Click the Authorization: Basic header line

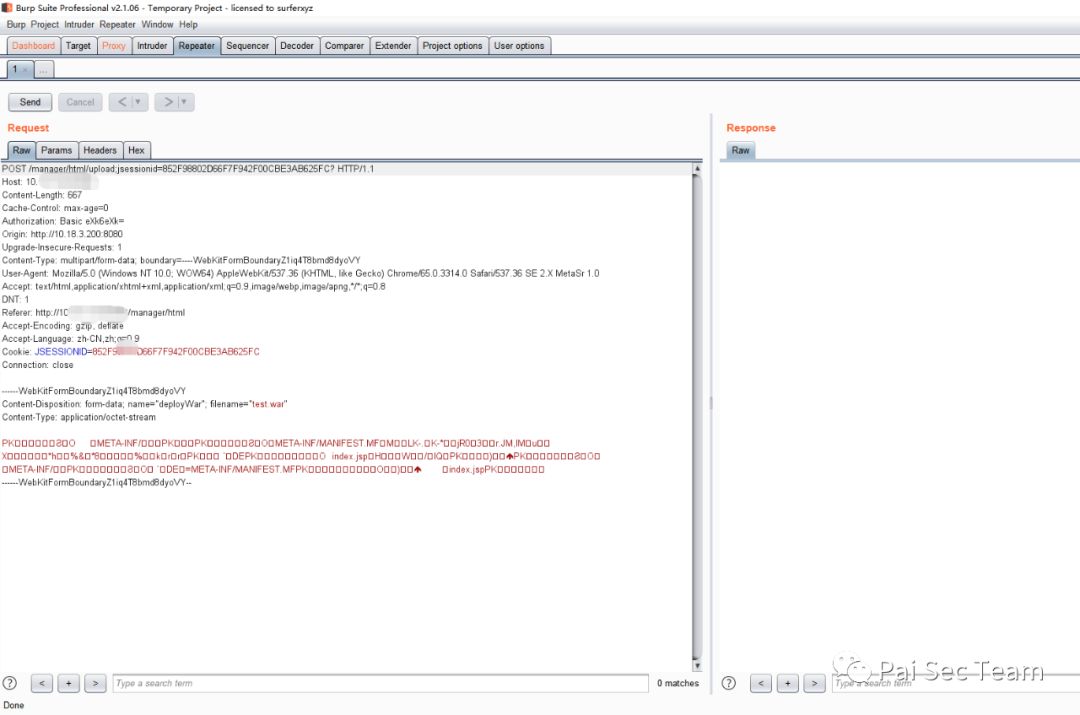63,221
